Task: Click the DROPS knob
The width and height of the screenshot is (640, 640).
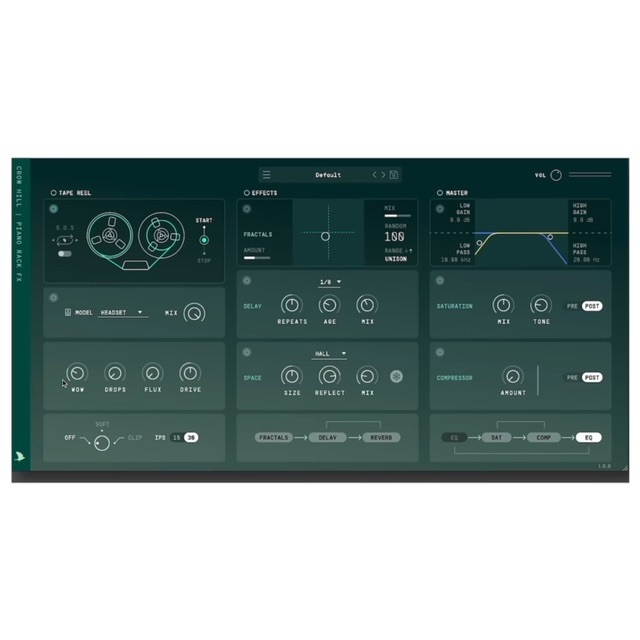Action: tap(115, 373)
